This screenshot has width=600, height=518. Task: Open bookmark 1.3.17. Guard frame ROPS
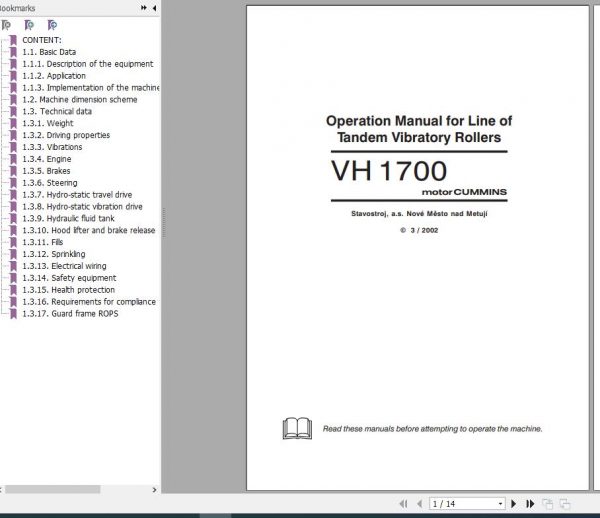point(70,314)
